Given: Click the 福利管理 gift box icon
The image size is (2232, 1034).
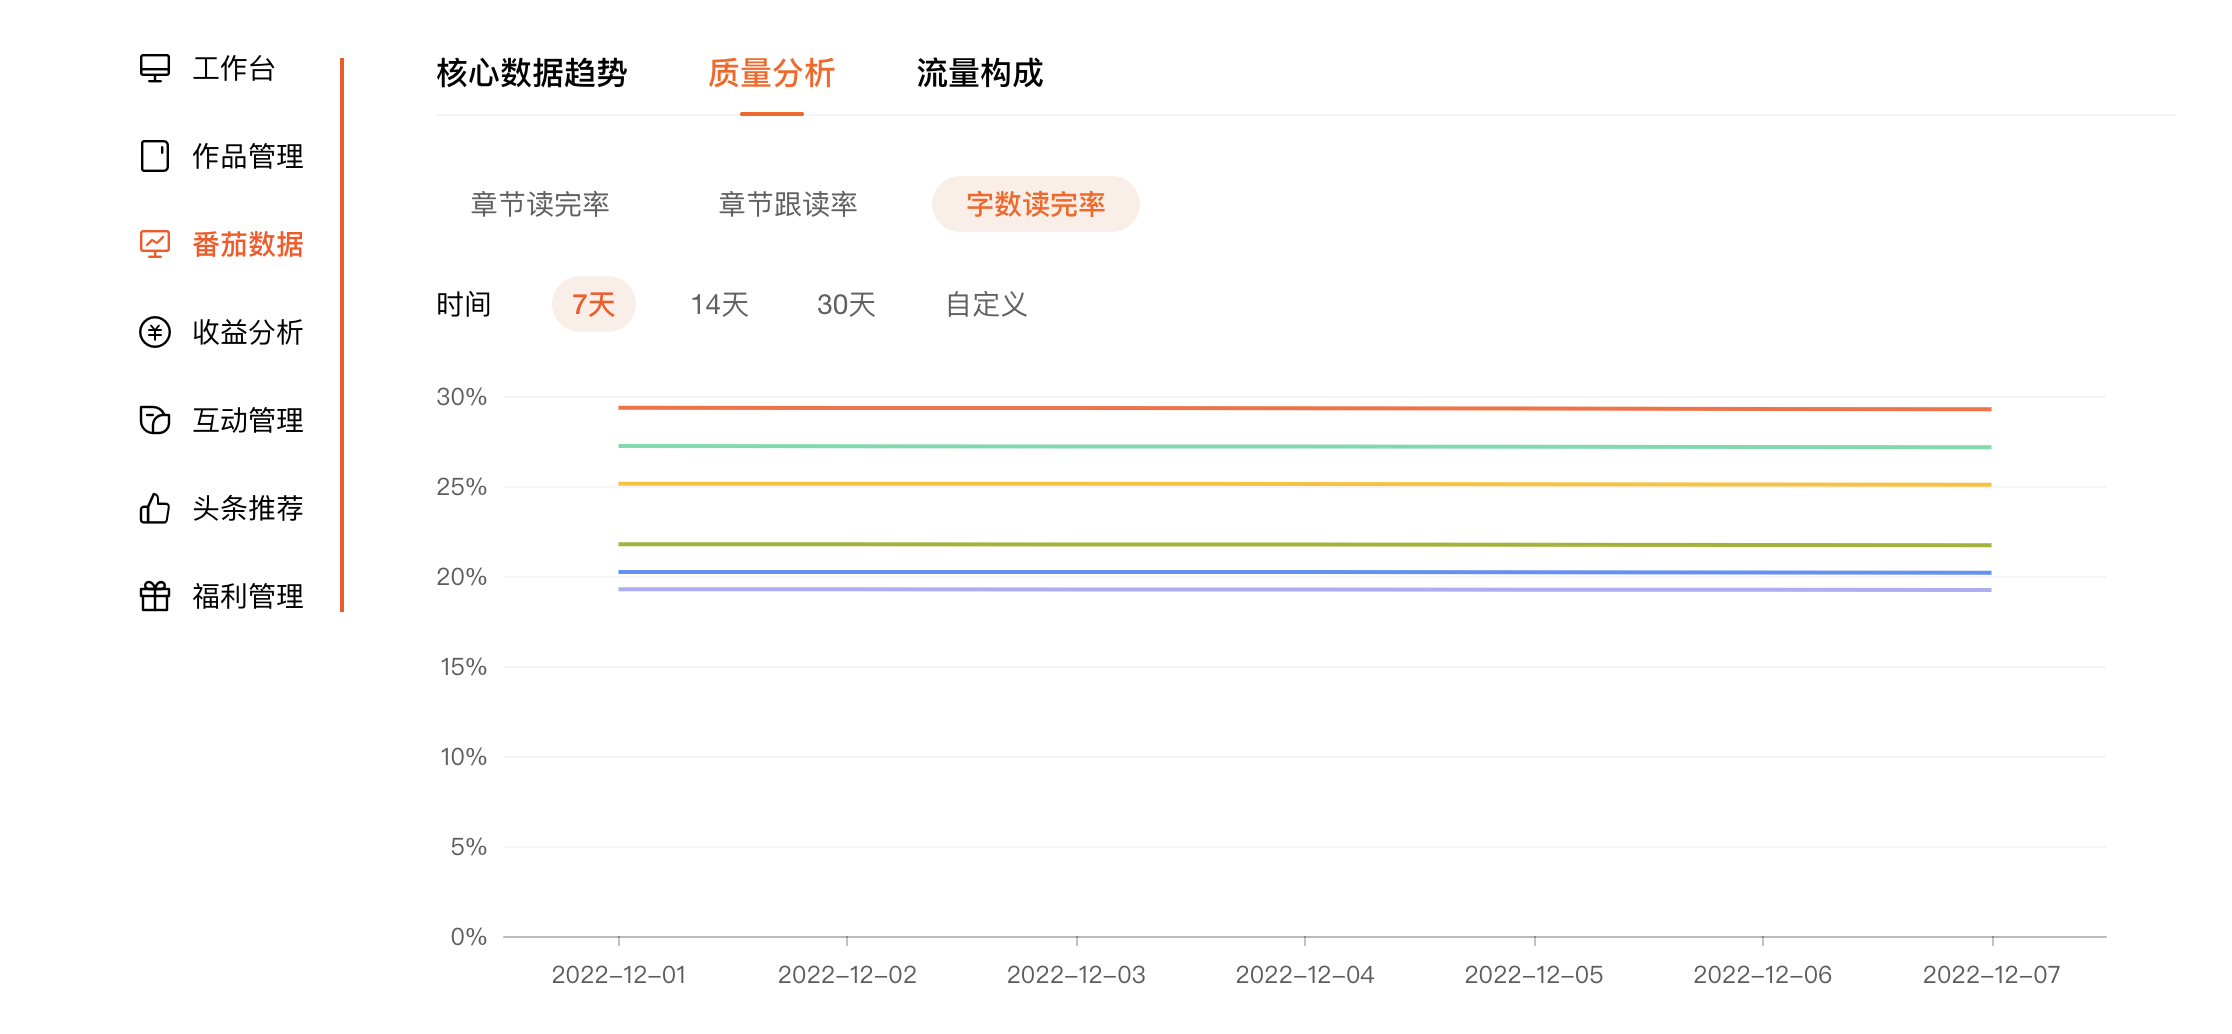Looking at the screenshot, I should (155, 596).
